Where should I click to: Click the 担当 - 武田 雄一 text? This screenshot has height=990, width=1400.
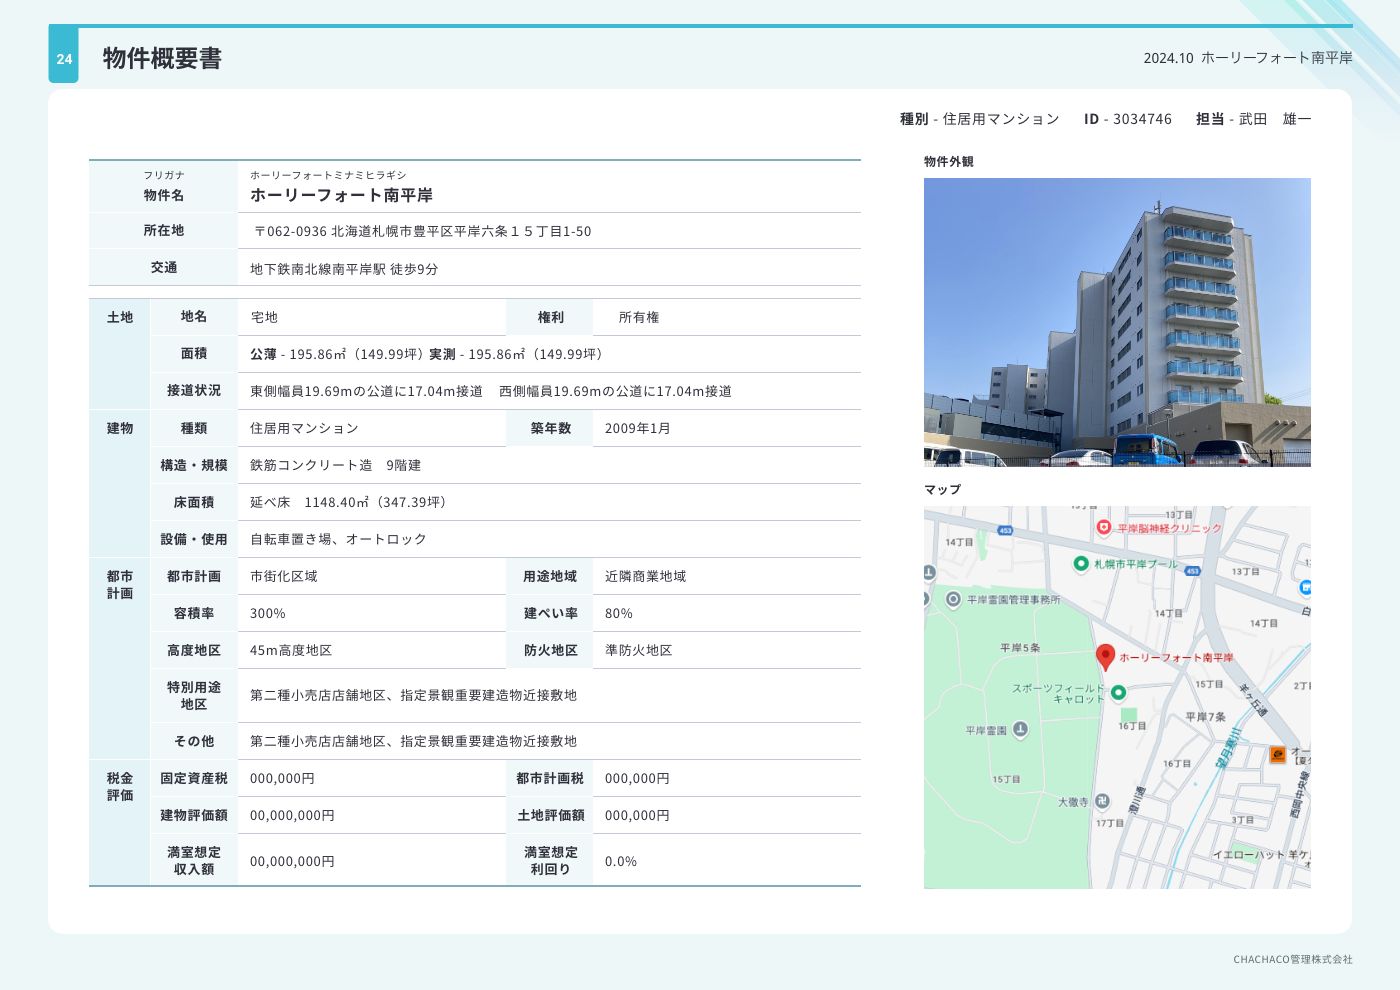tap(1253, 119)
